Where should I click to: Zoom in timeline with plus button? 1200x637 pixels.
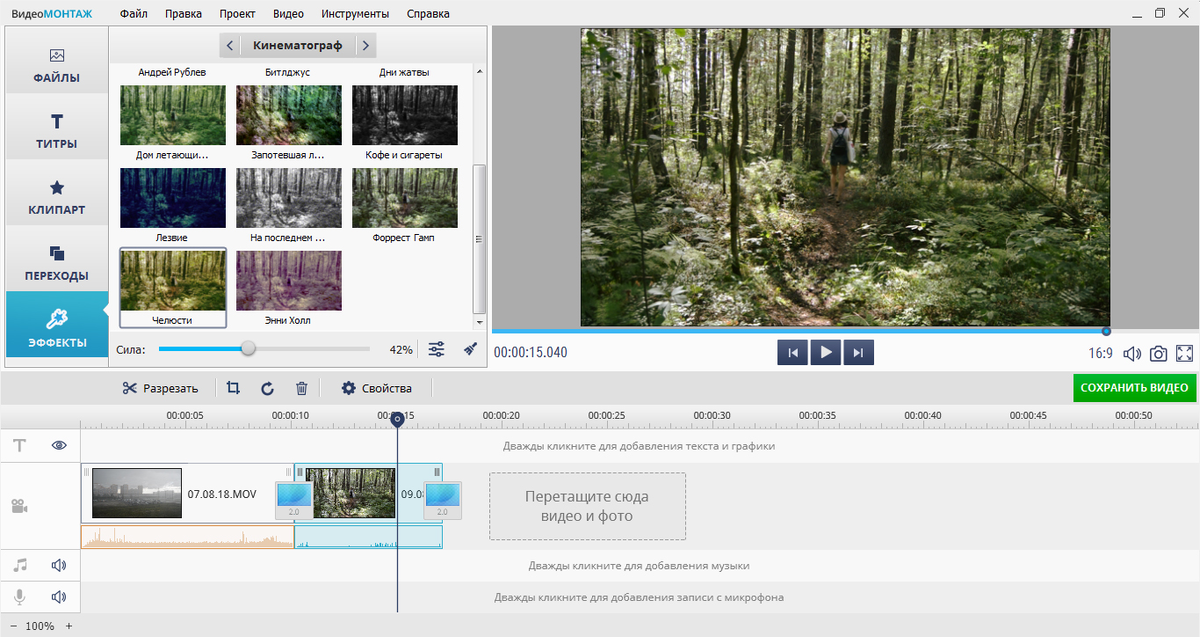click(x=69, y=626)
